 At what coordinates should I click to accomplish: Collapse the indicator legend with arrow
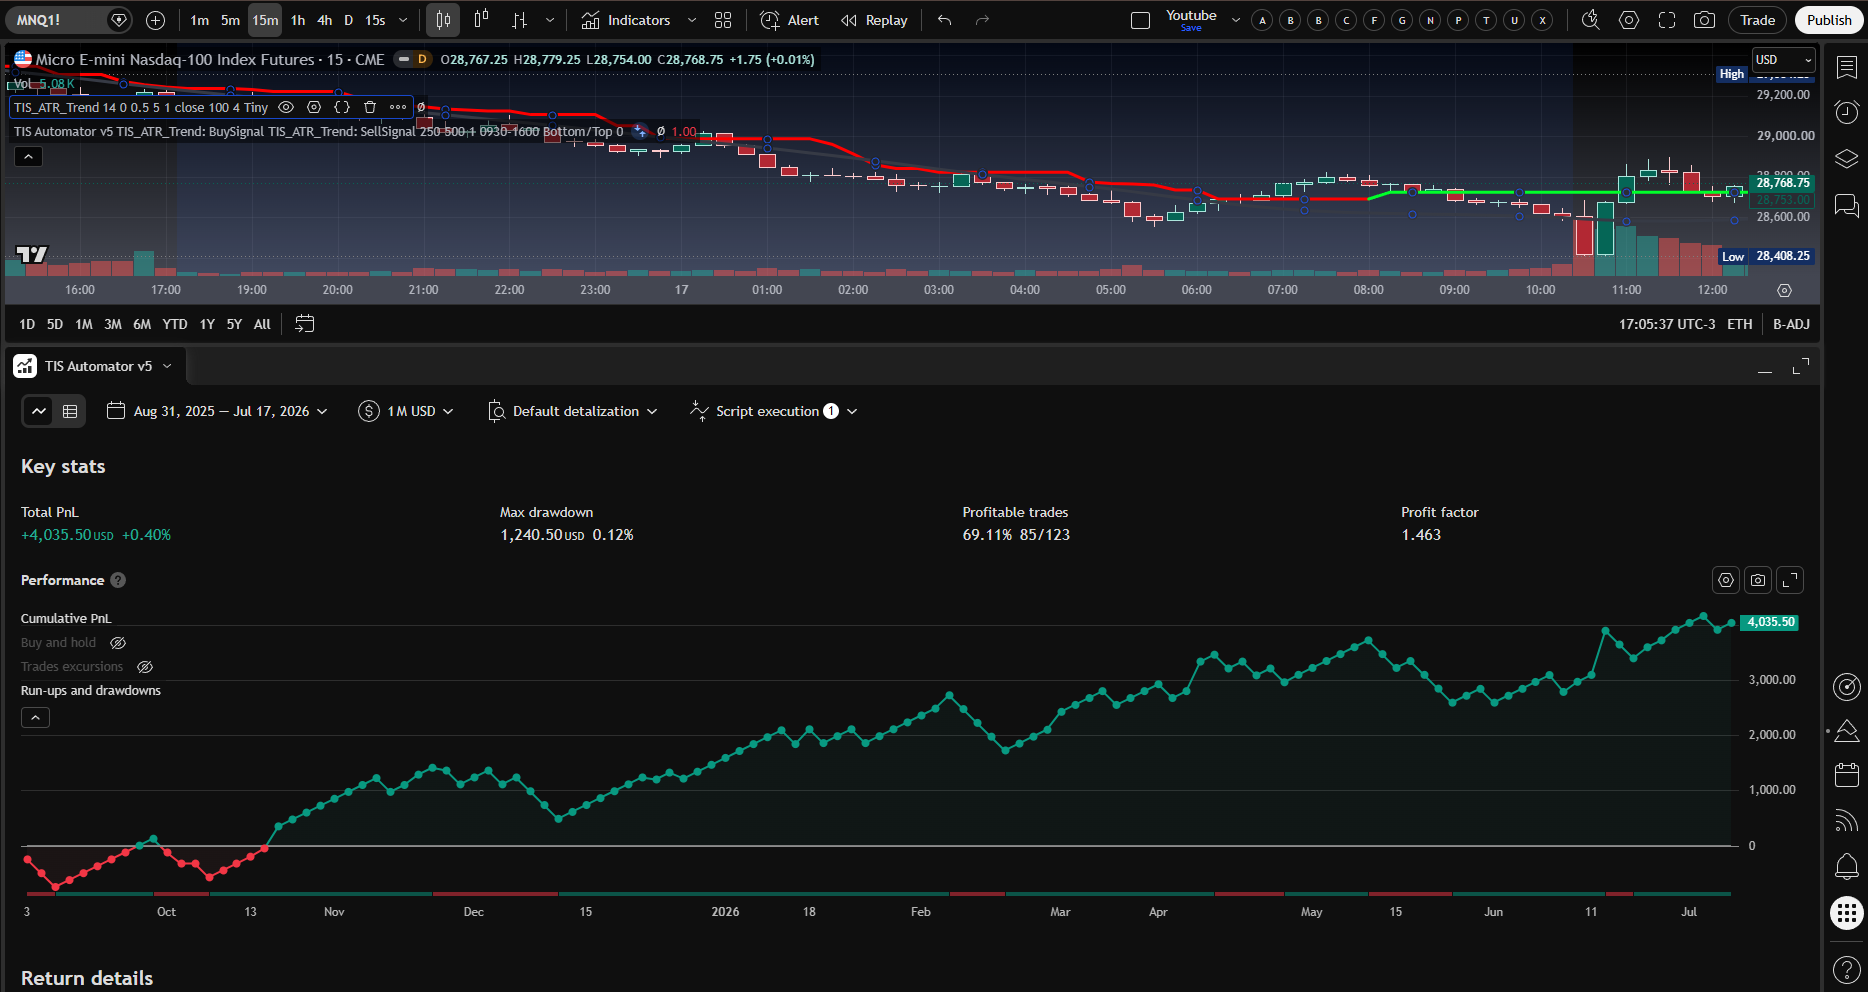(28, 157)
